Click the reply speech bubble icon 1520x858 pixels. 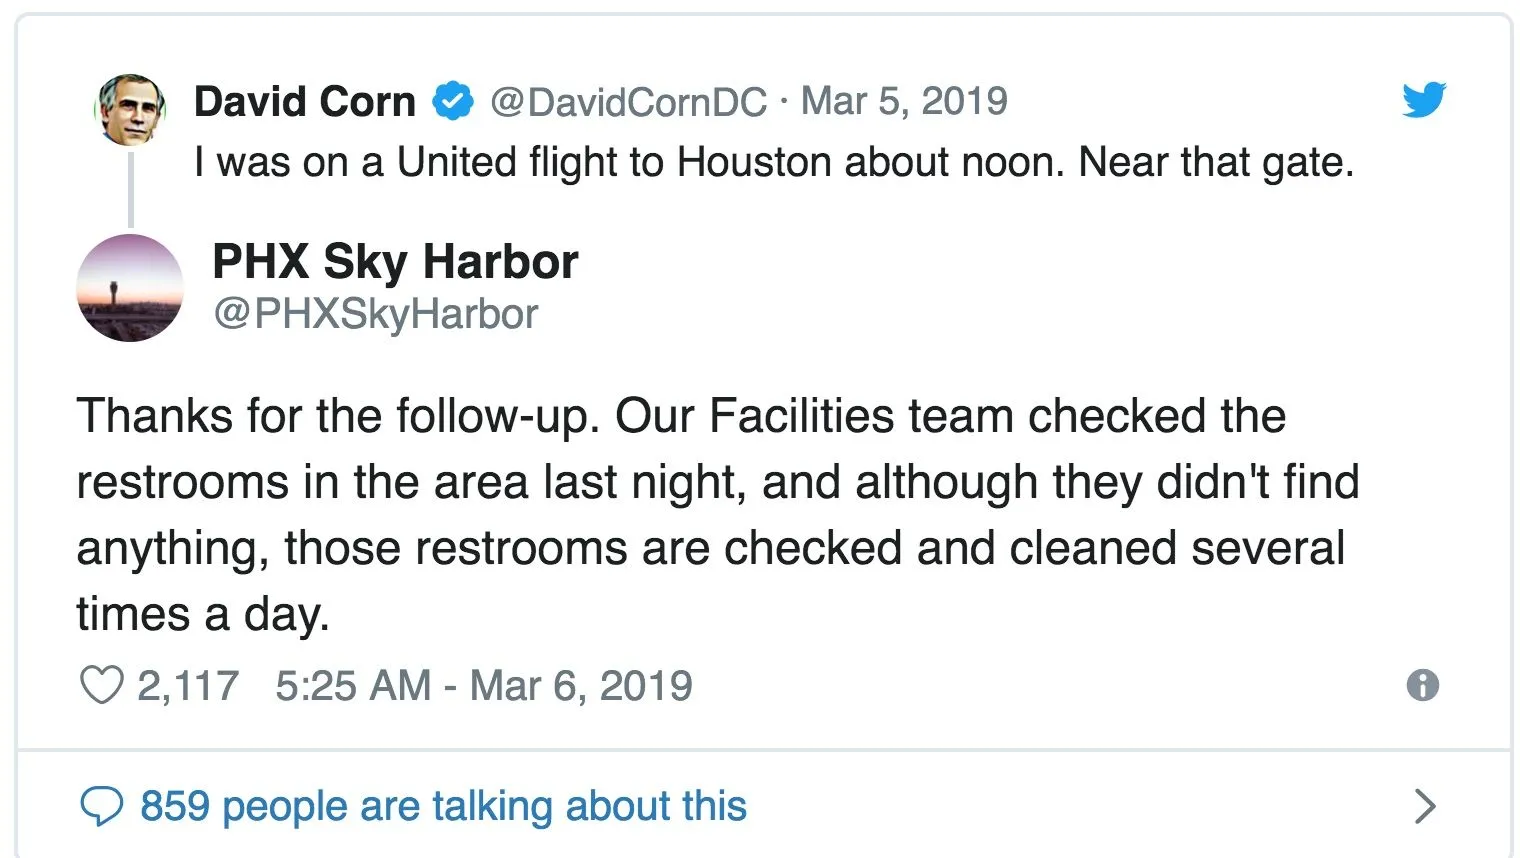pyautogui.click(x=101, y=806)
